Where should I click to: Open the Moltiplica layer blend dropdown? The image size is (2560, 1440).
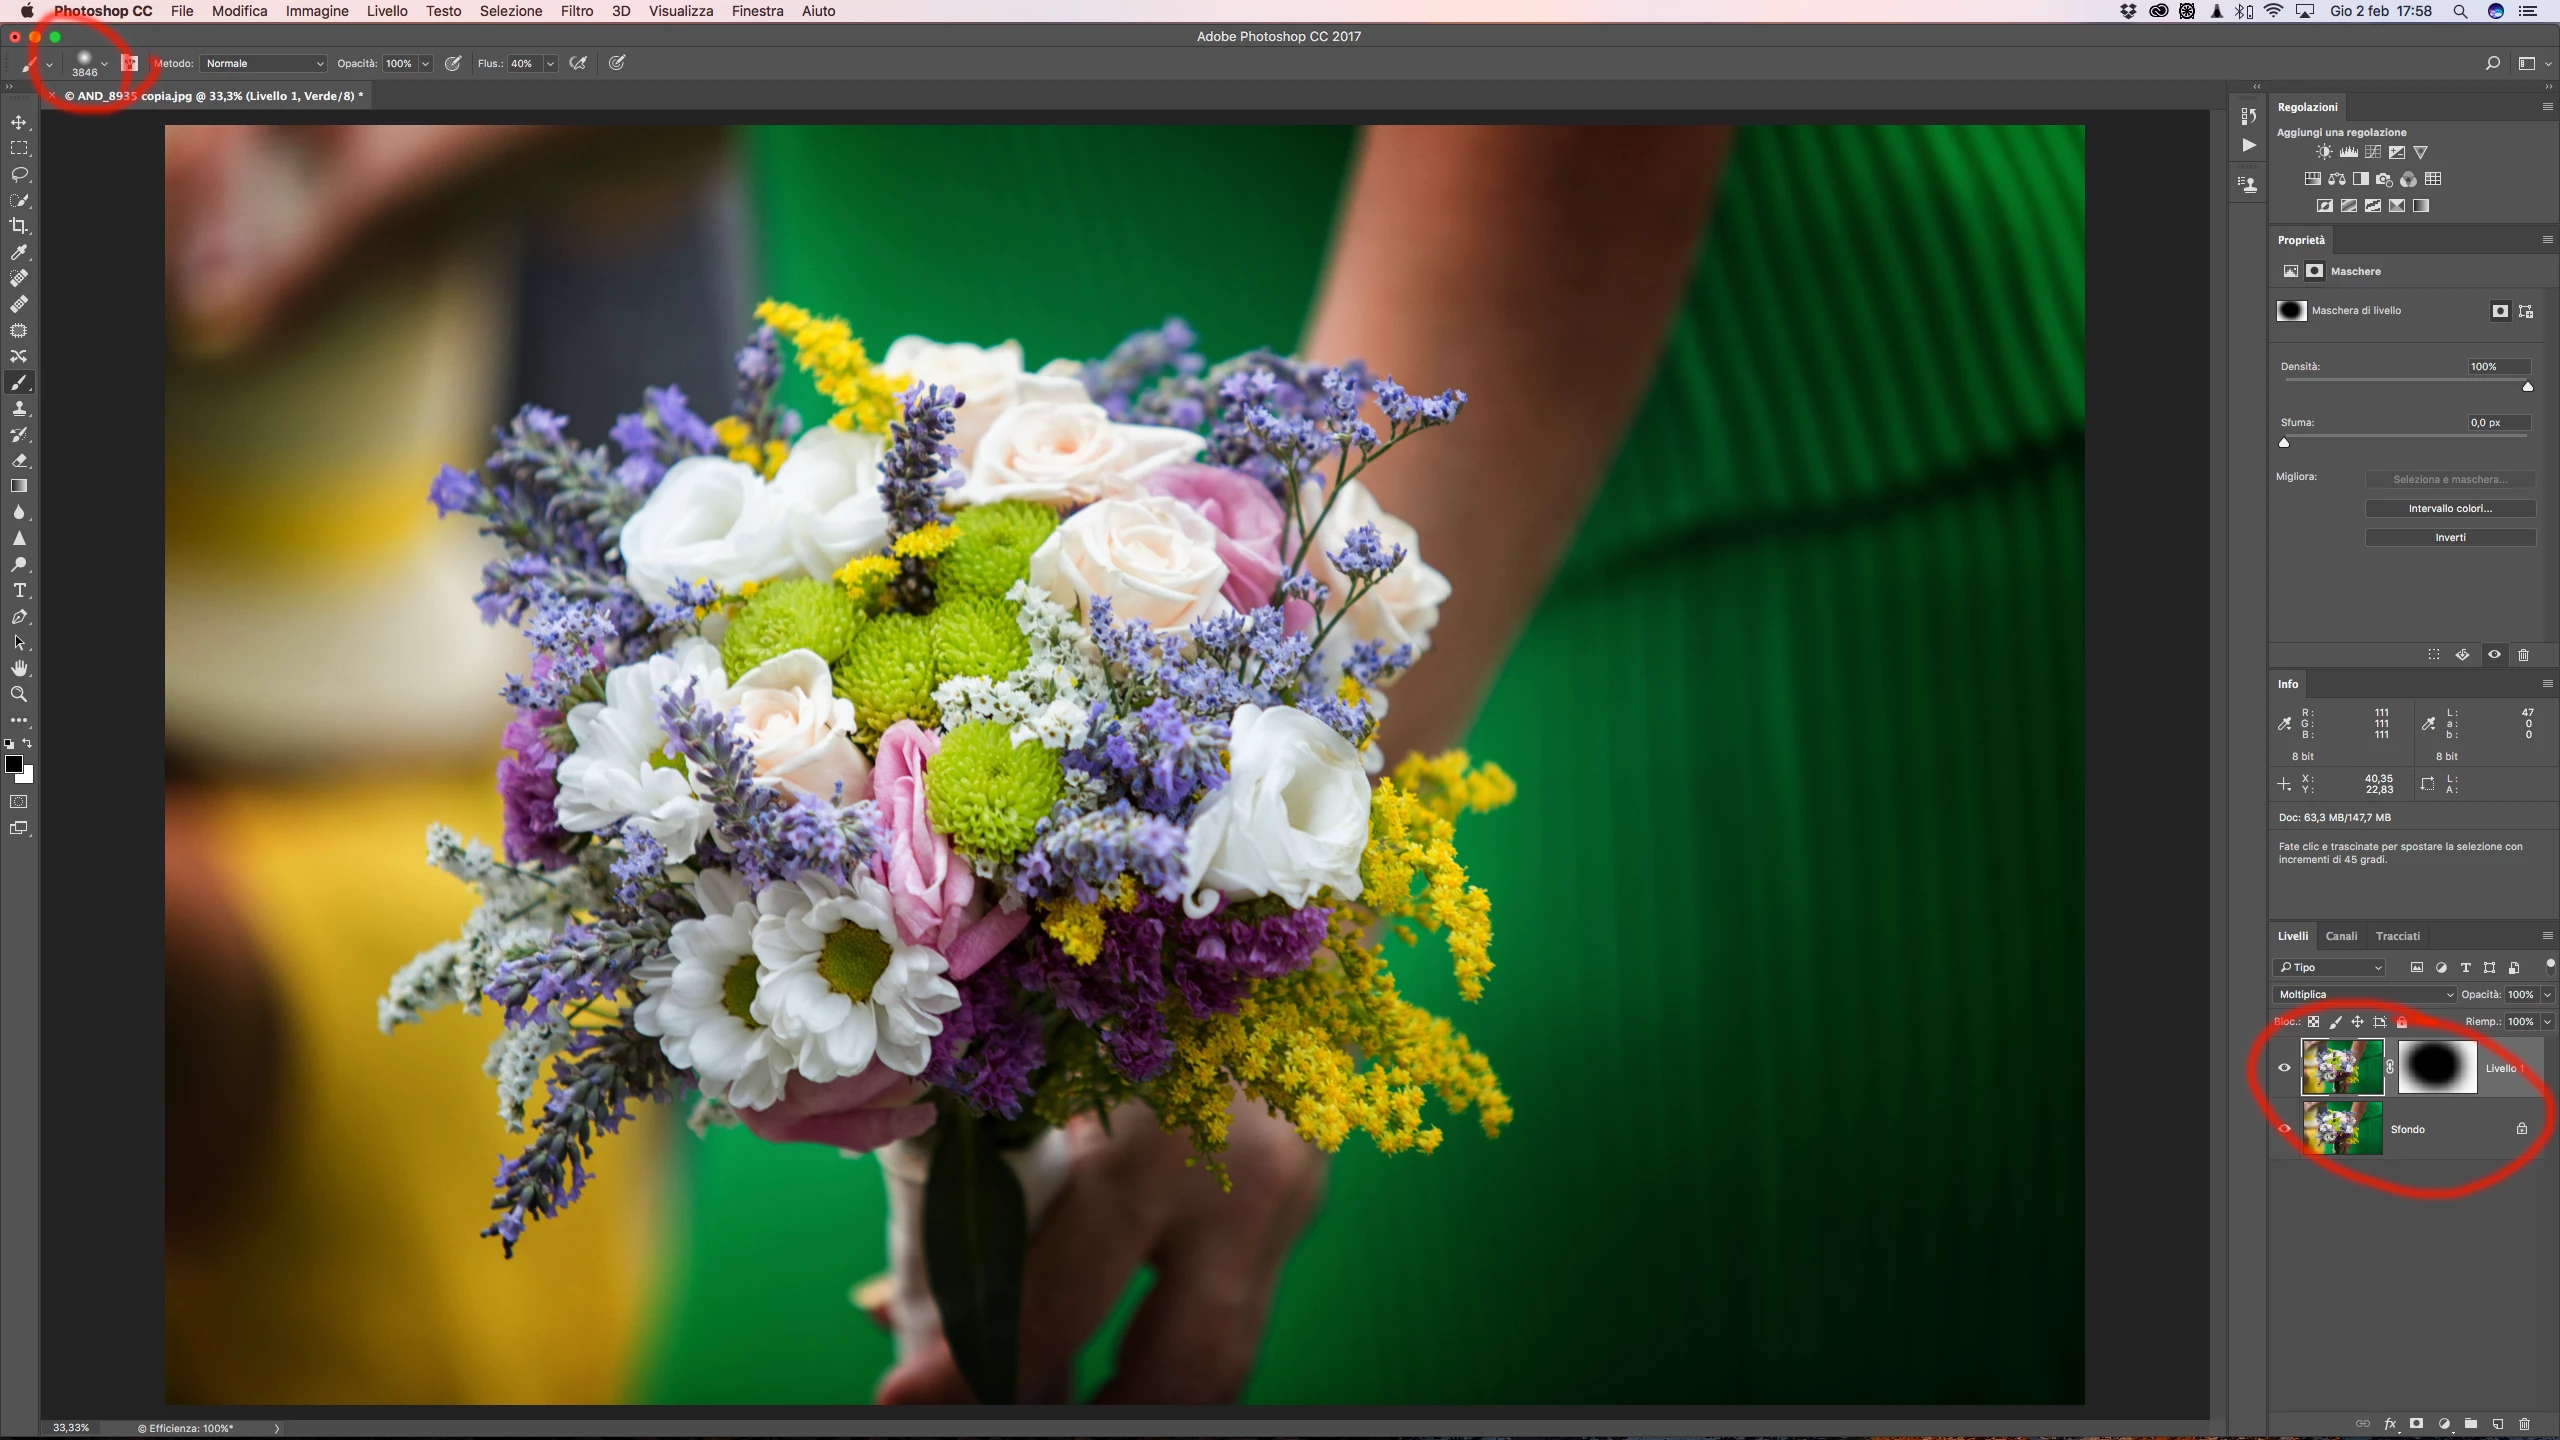tap(2366, 994)
